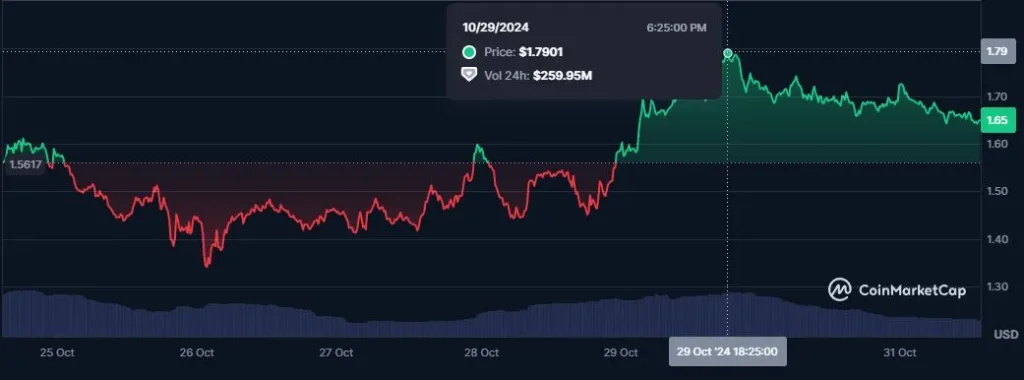This screenshot has height=380, width=1024.
Task: Click the 1.50 price axis label
Action: point(997,191)
